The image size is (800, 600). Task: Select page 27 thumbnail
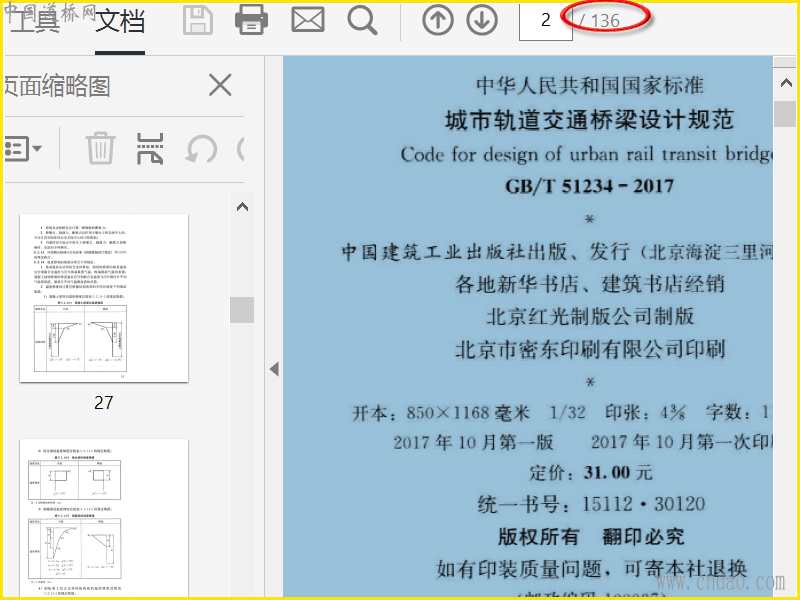(x=104, y=298)
